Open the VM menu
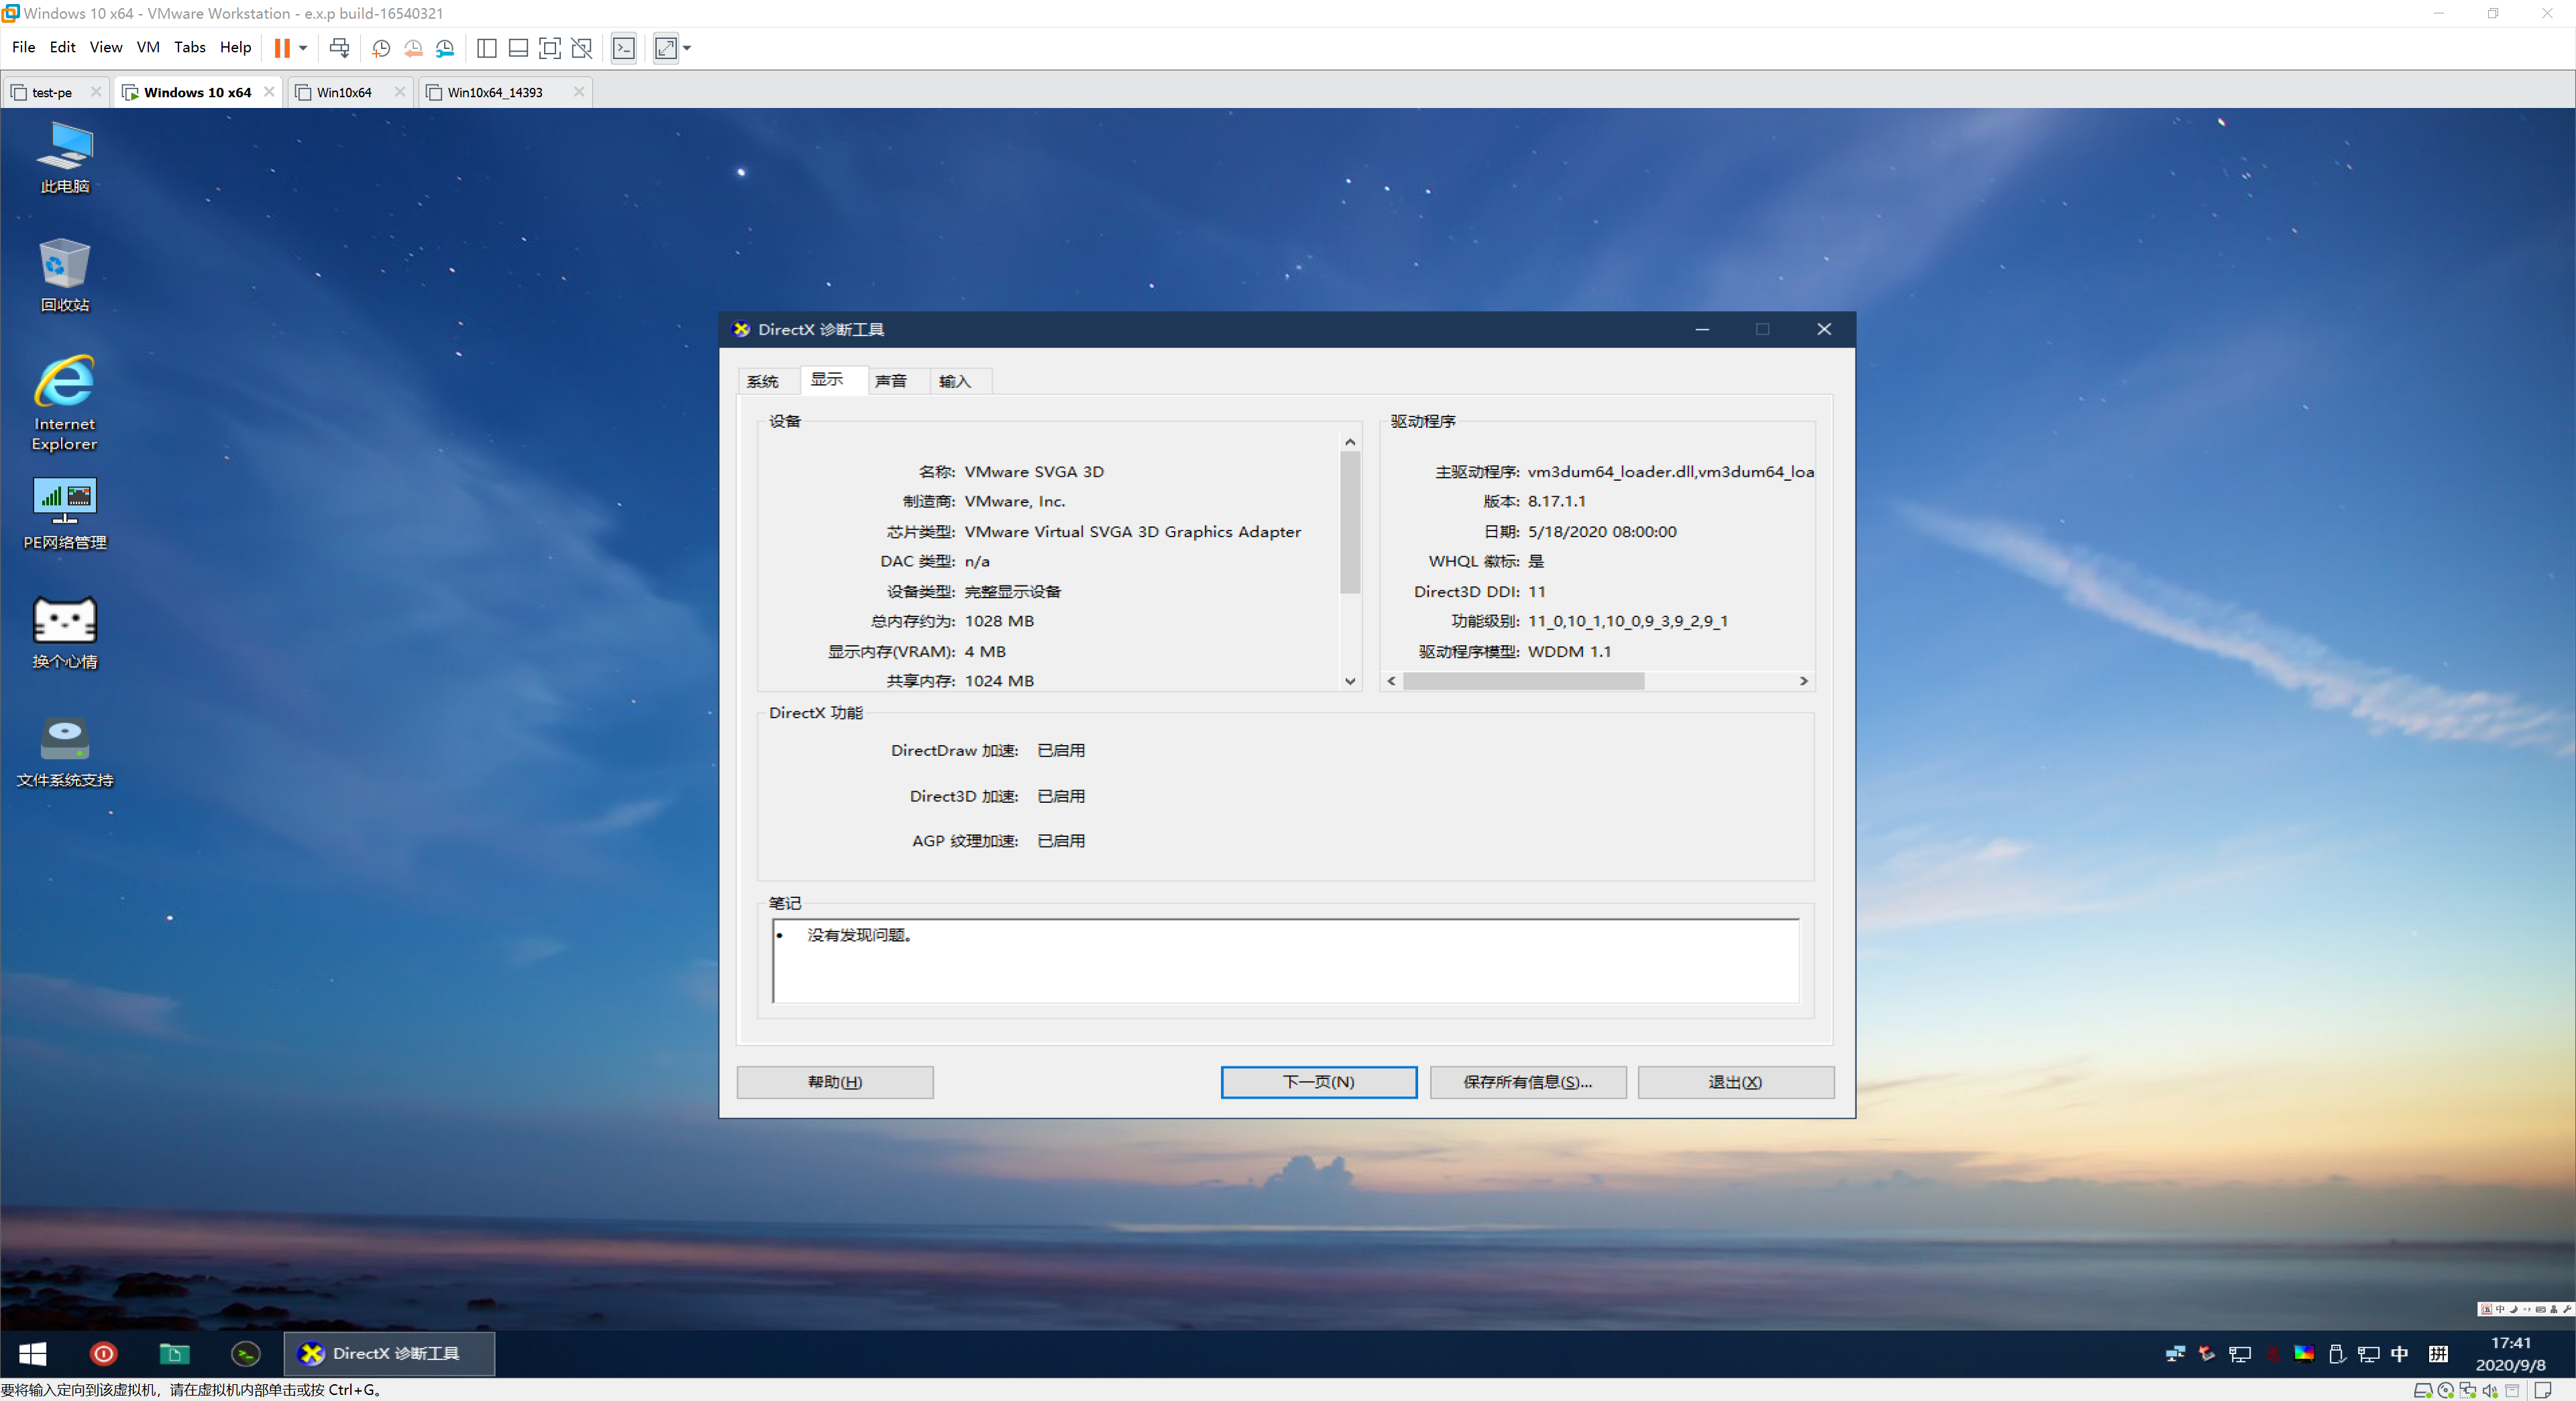This screenshot has width=2576, height=1401. [148, 47]
